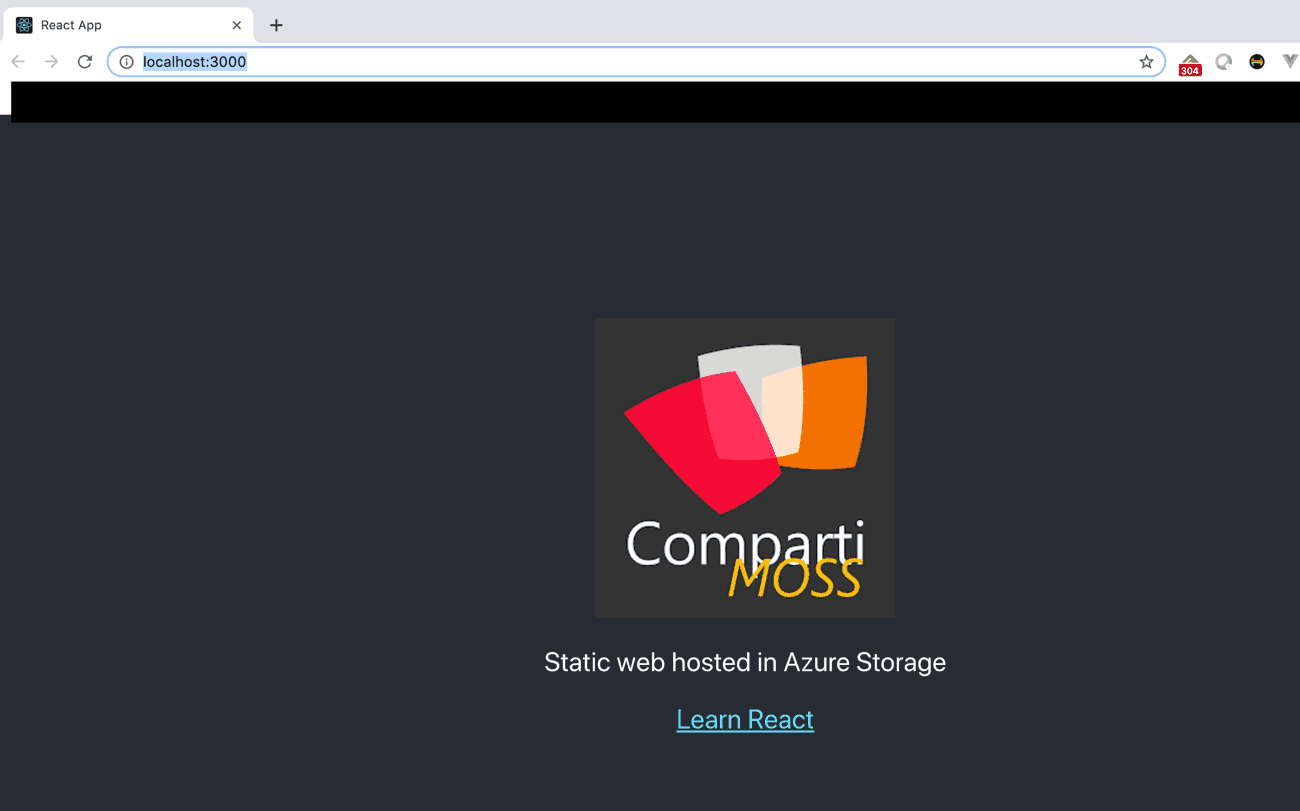
Task: Open the extension showing red 304 badge
Action: [x=1190, y=64]
